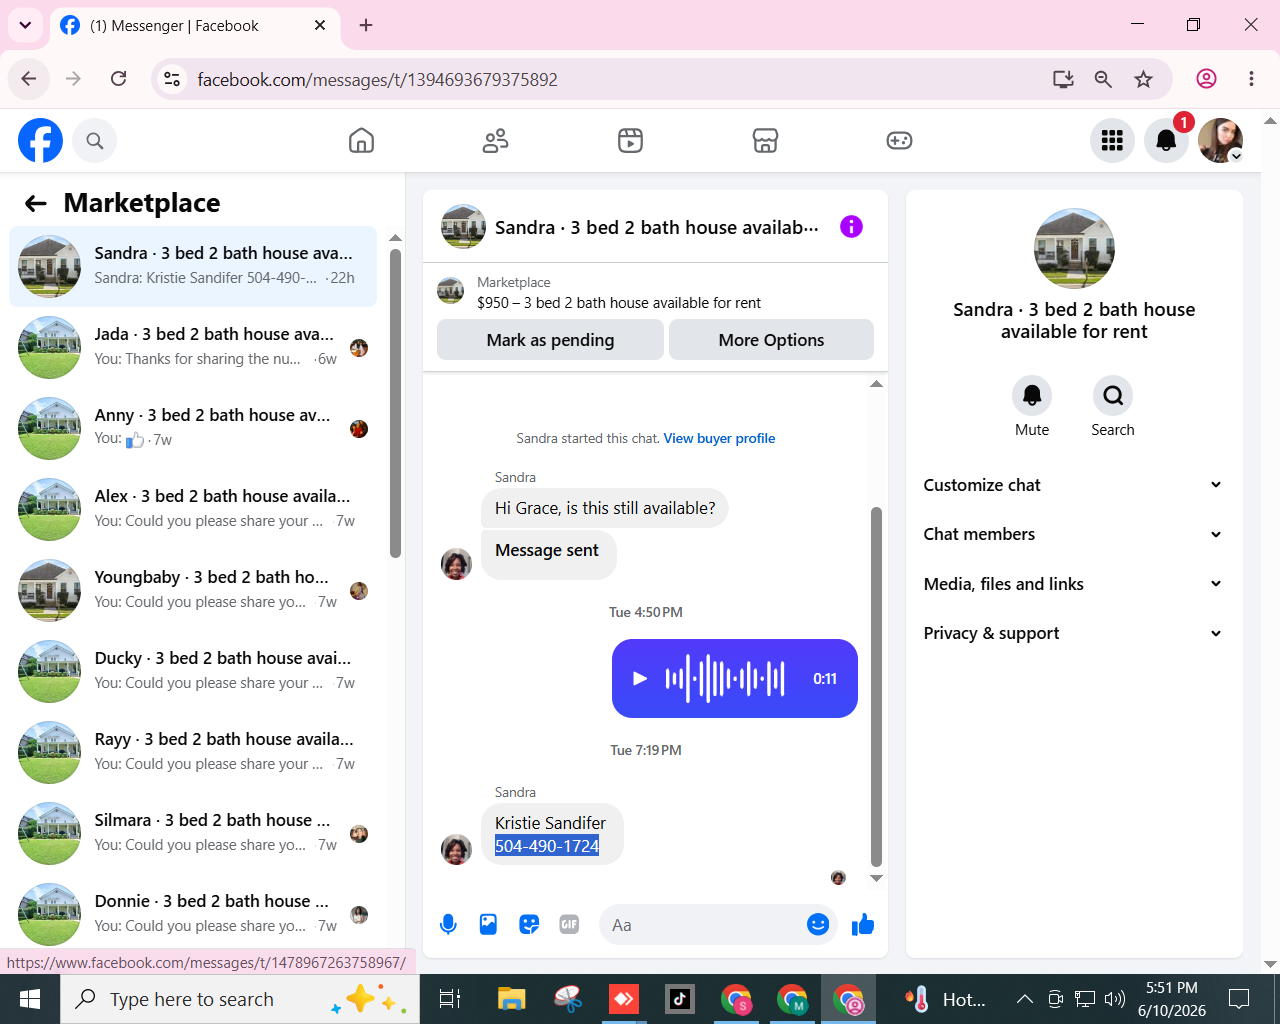
Task: Open Chrome three-dot menu
Action: pos(1251,79)
